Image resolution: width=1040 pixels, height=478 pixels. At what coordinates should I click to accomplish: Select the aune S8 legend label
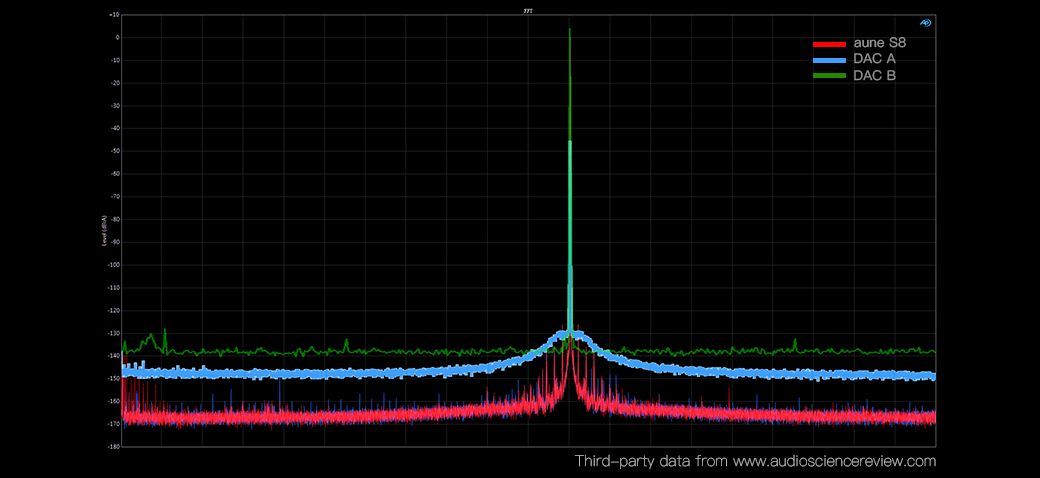point(880,44)
